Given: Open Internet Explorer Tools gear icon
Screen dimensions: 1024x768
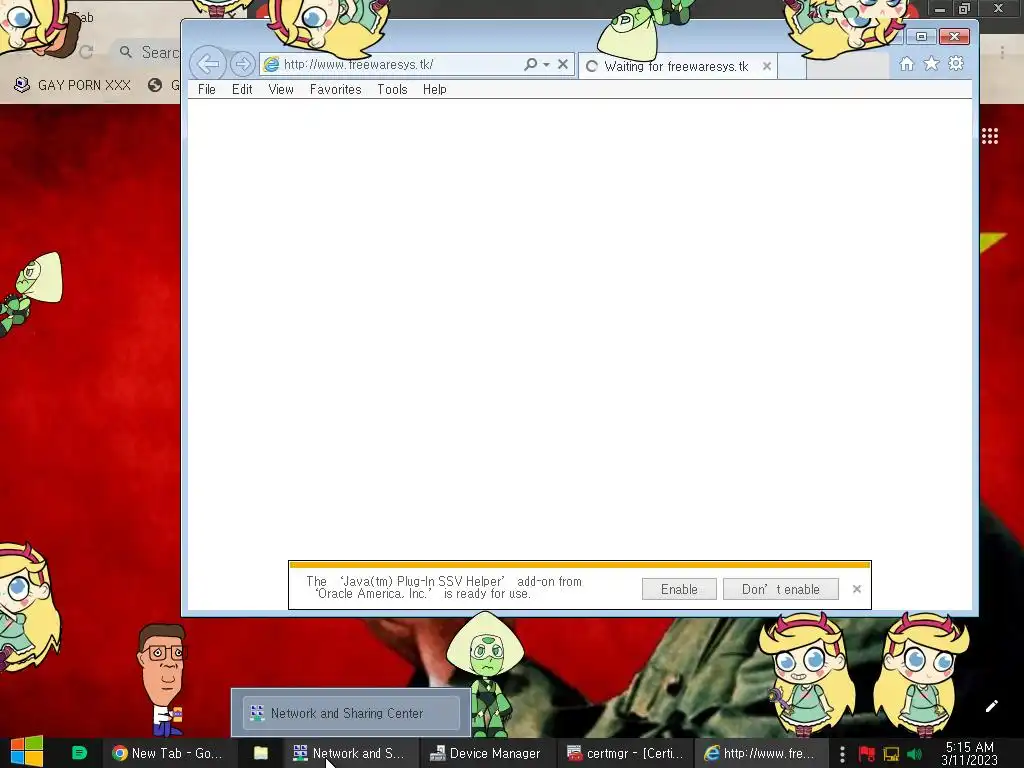Looking at the screenshot, I should pyautogui.click(x=955, y=63).
